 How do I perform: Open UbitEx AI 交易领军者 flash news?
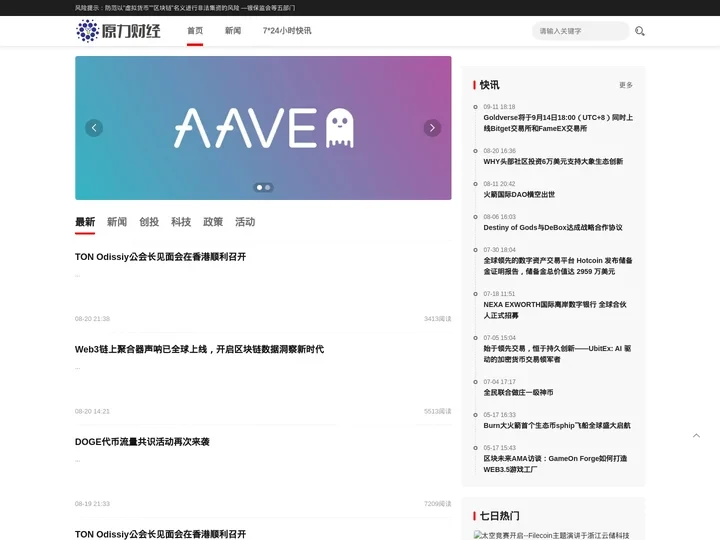coord(557,354)
